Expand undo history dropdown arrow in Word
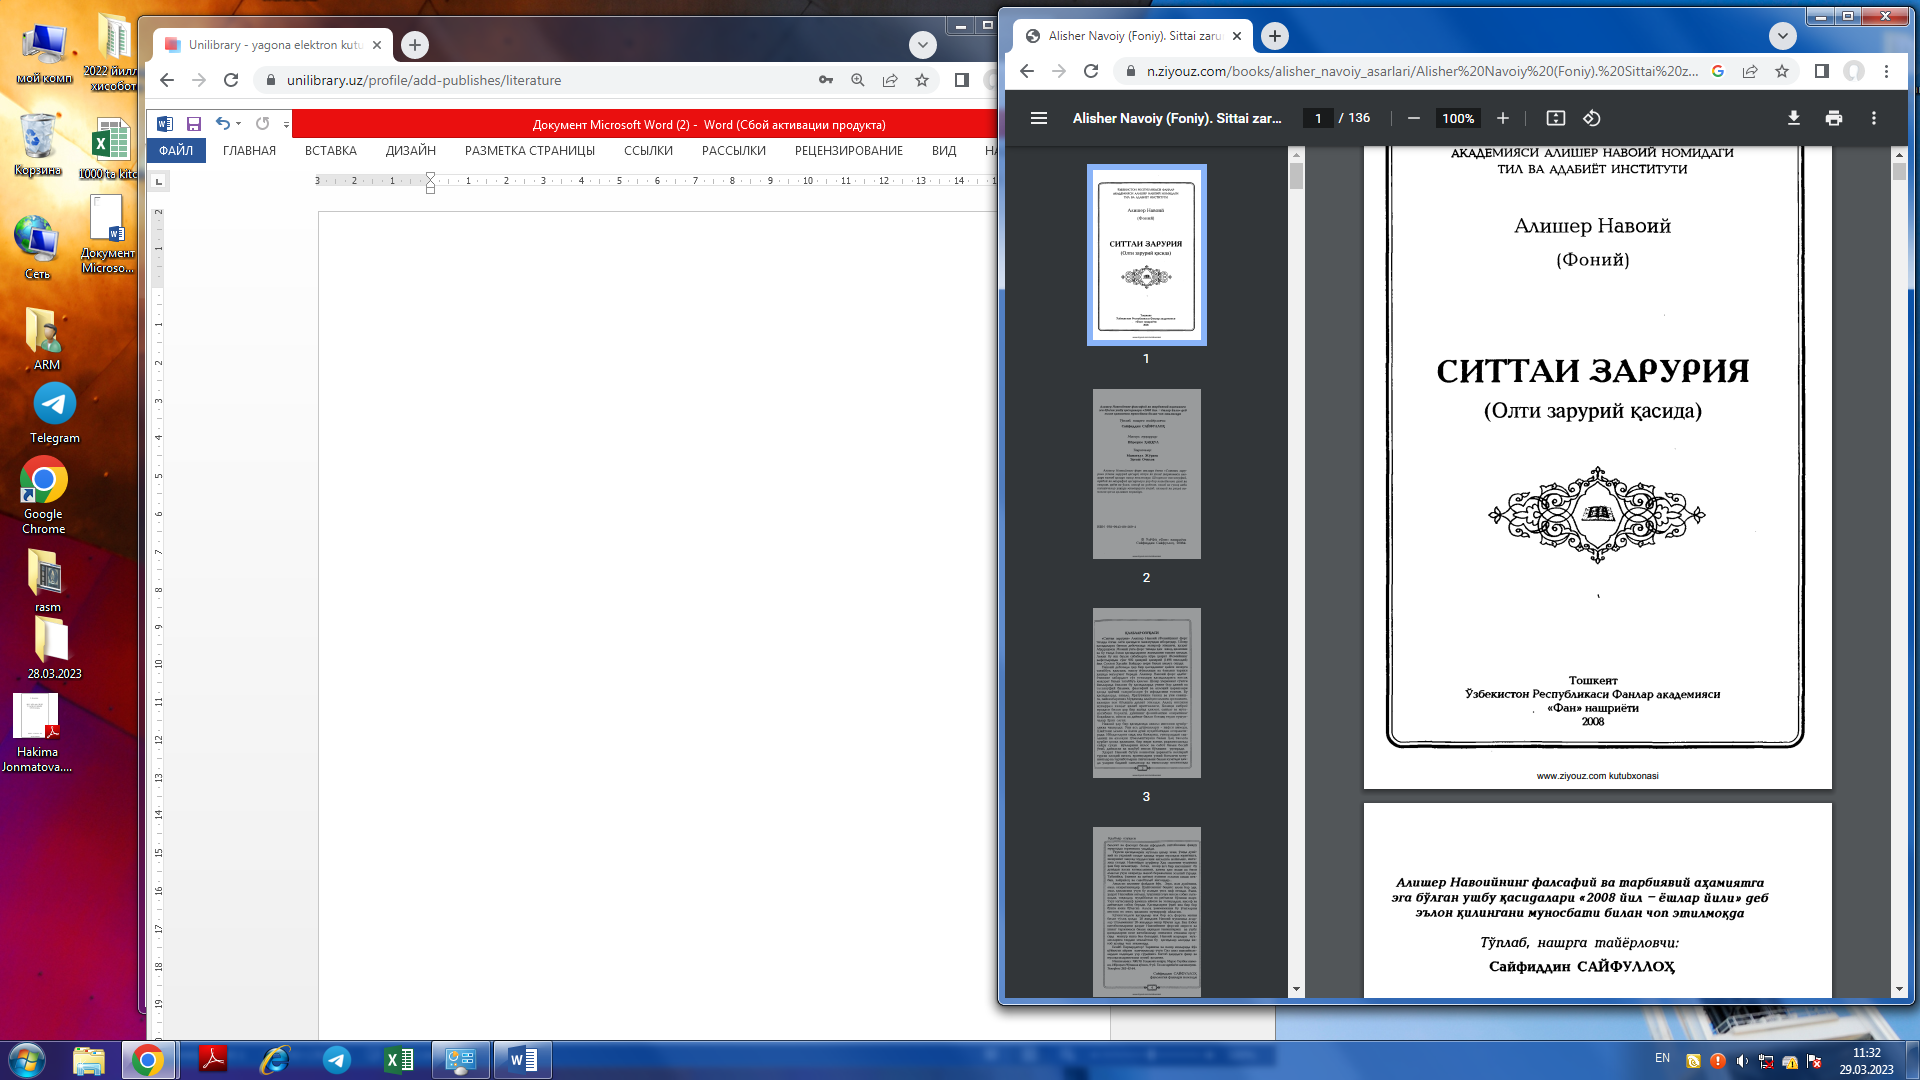This screenshot has height=1080, width=1920. (x=238, y=124)
